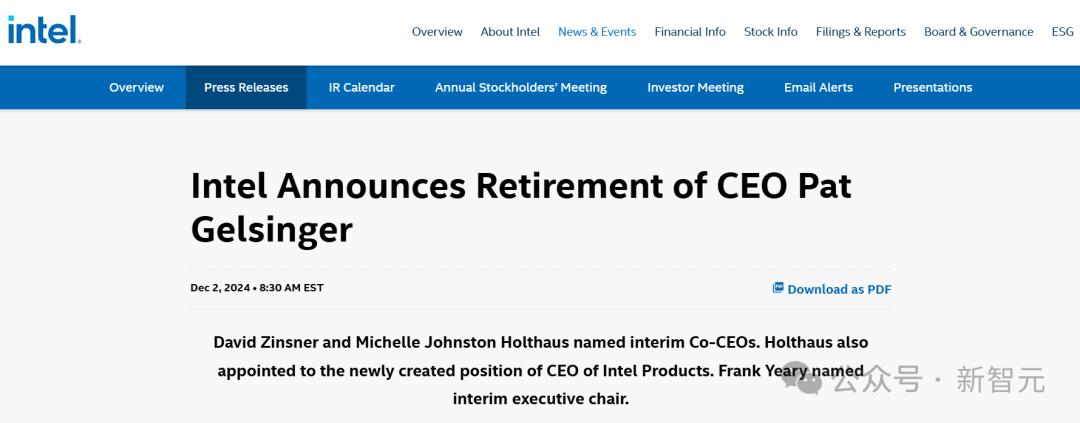Open the Presentations tab
This screenshot has width=1080, height=423.
[932, 88]
